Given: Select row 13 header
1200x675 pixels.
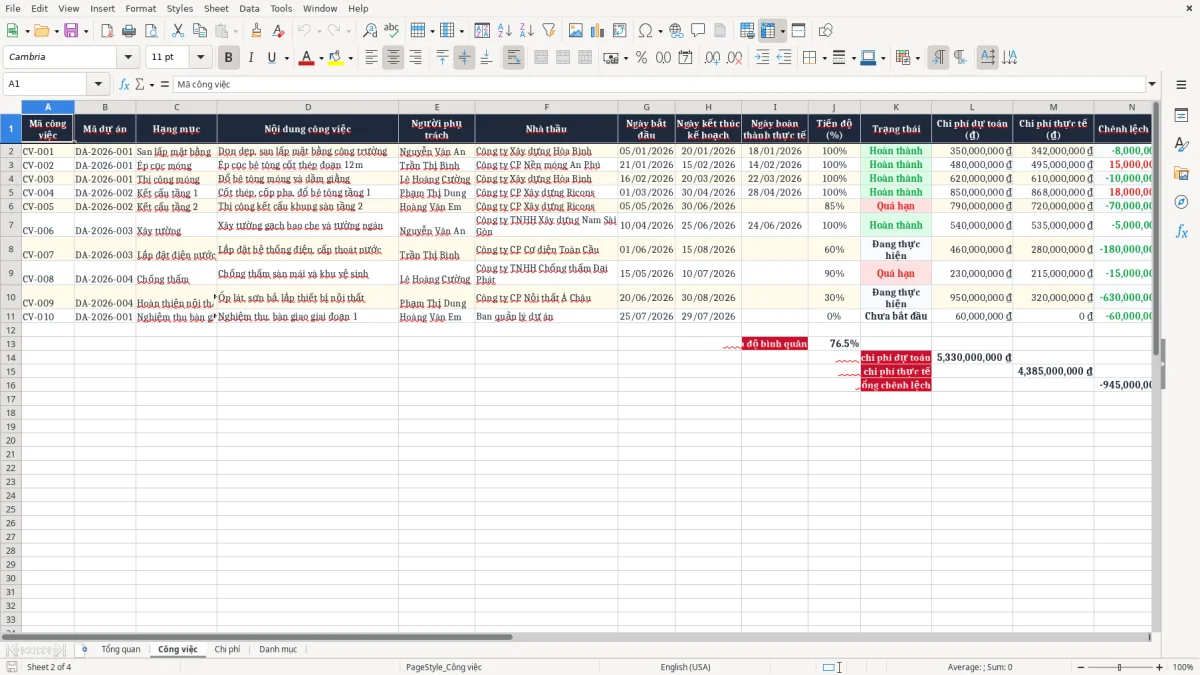Looking at the screenshot, I should click(x=10, y=343).
